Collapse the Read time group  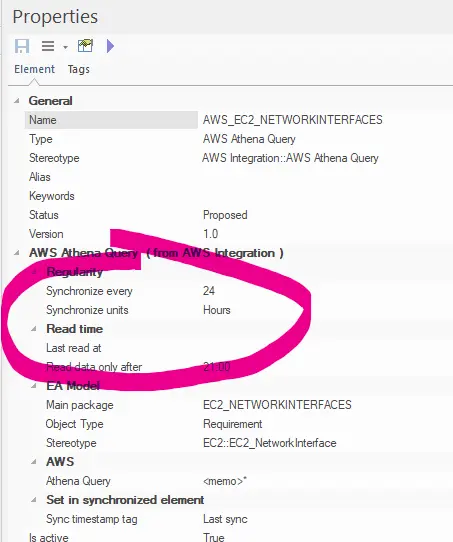(x=34, y=329)
